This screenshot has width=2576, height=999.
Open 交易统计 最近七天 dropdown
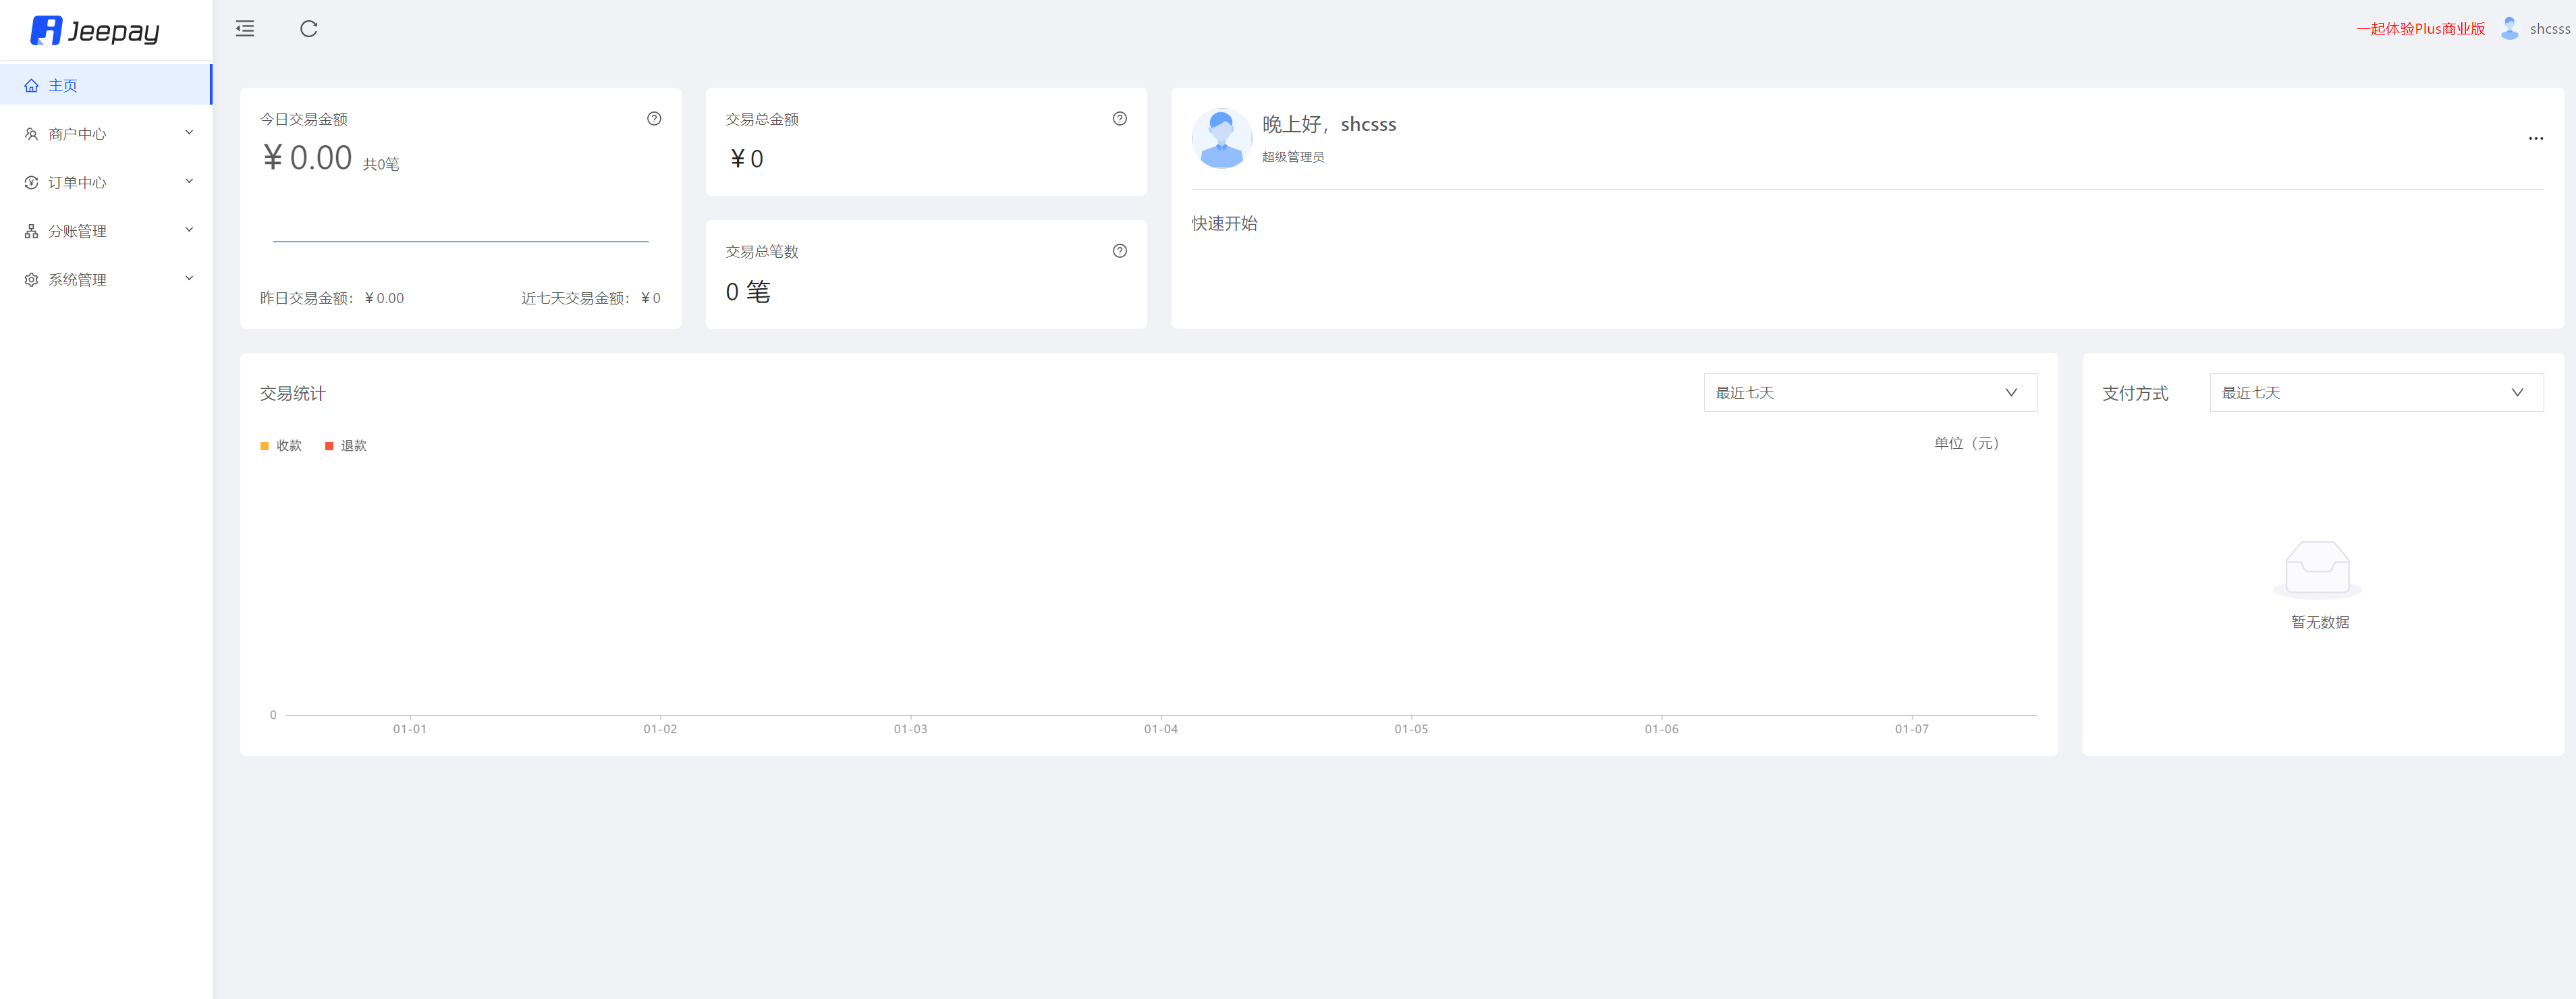click(1869, 393)
